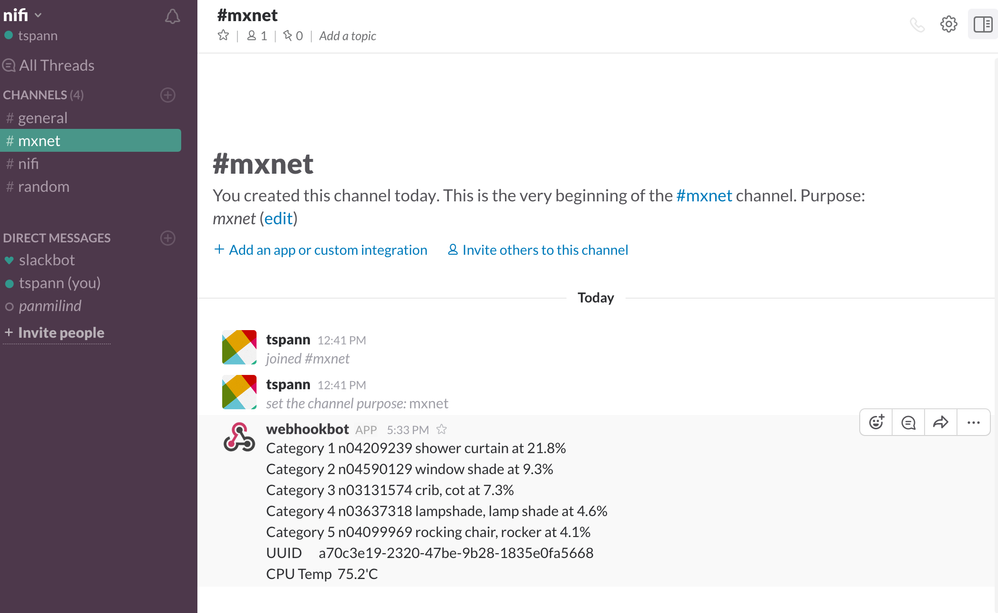Switch to the #general channel
The image size is (998, 613).
[x=45, y=117]
